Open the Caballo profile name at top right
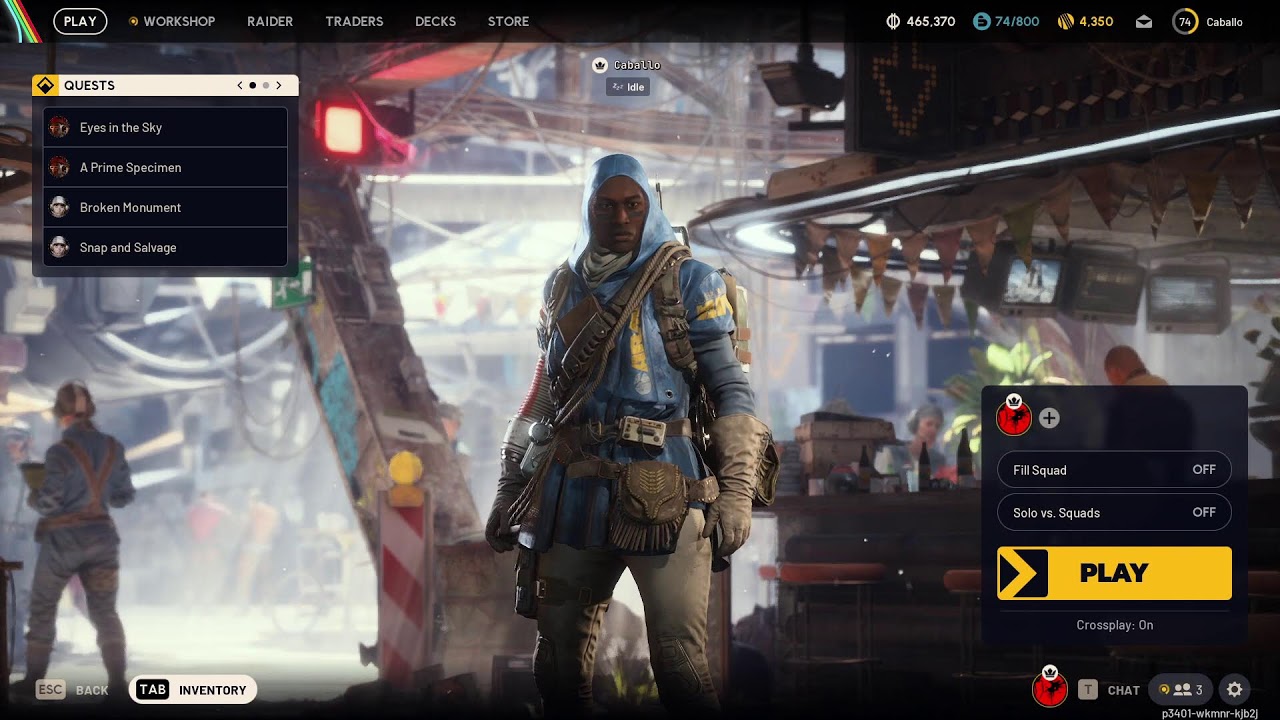The image size is (1280, 720). (x=1224, y=22)
